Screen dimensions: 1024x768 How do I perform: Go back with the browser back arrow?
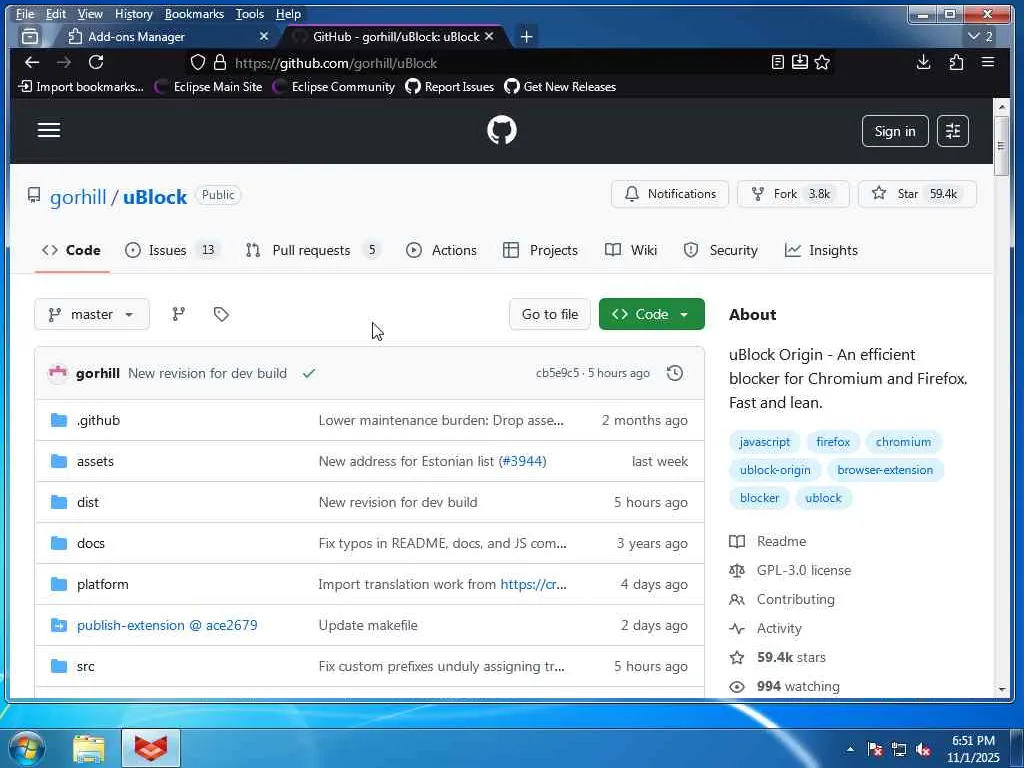[32, 62]
